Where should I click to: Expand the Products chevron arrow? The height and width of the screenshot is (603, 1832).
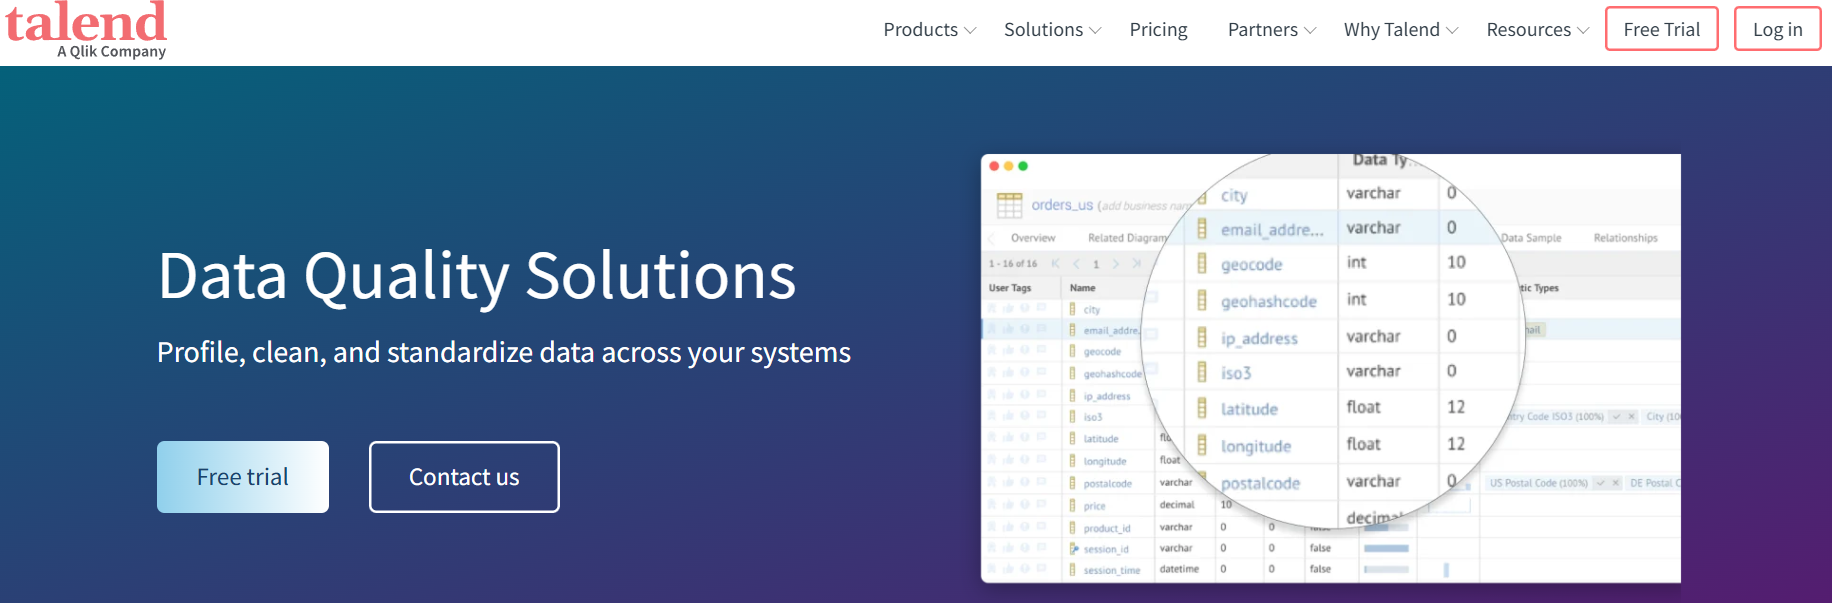click(x=970, y=31)
